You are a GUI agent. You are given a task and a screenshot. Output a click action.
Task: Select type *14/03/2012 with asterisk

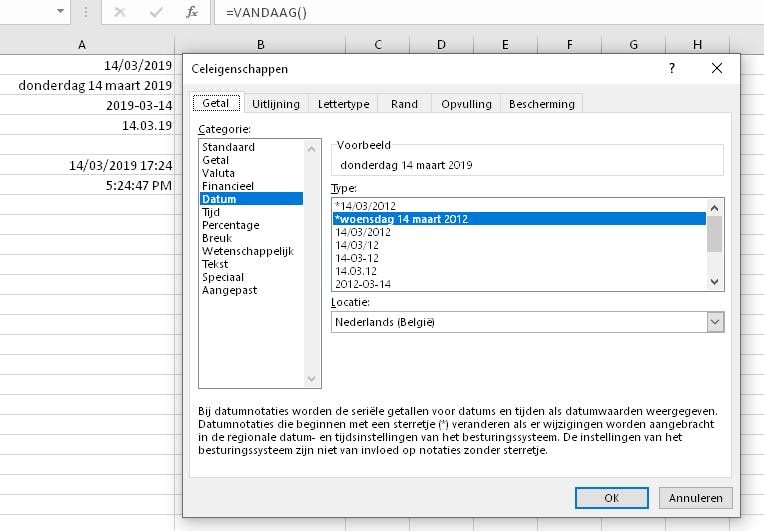[519, 206]
